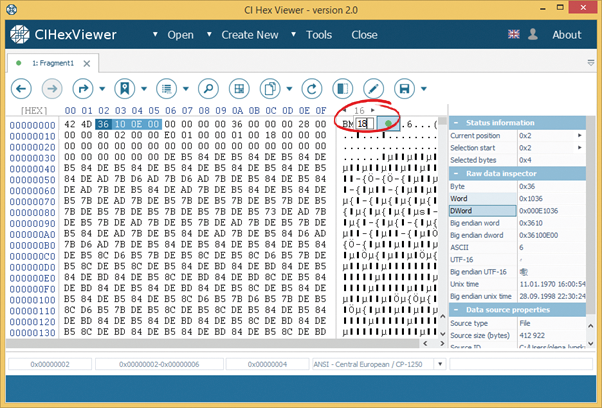Expand the bookmarks dropdown arrow
The width and height of the screenshot is (602, 408).
pyautogui.click(x=144, y=89)
